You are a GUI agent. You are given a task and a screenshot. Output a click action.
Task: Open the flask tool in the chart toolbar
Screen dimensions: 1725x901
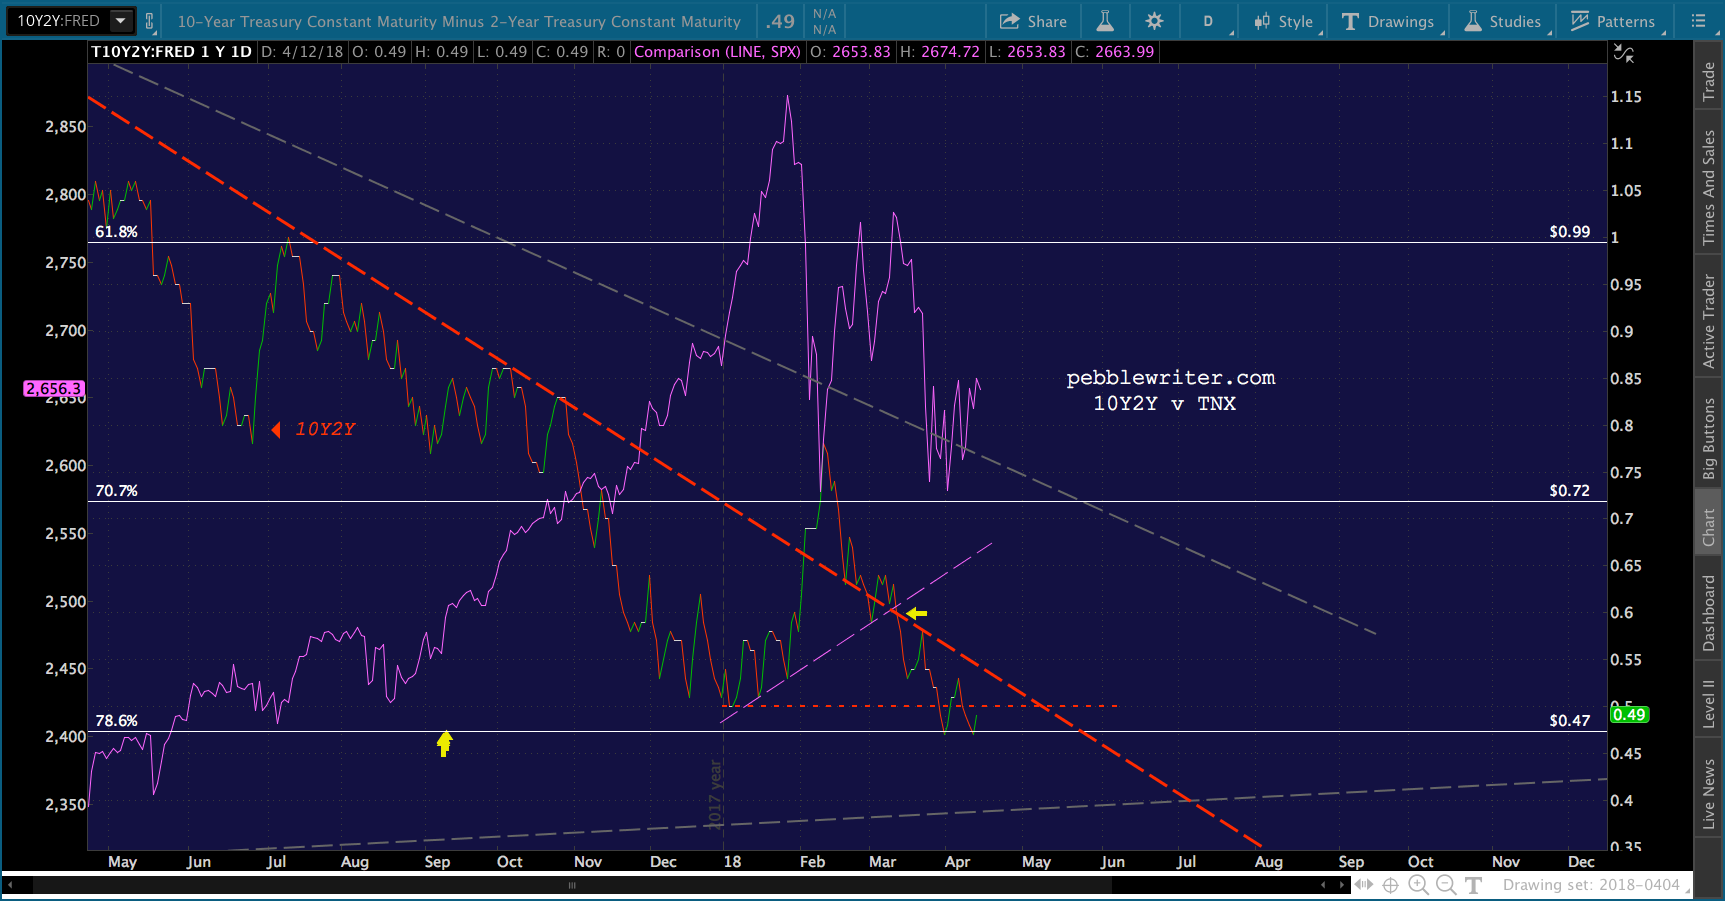coord(1105,21)
